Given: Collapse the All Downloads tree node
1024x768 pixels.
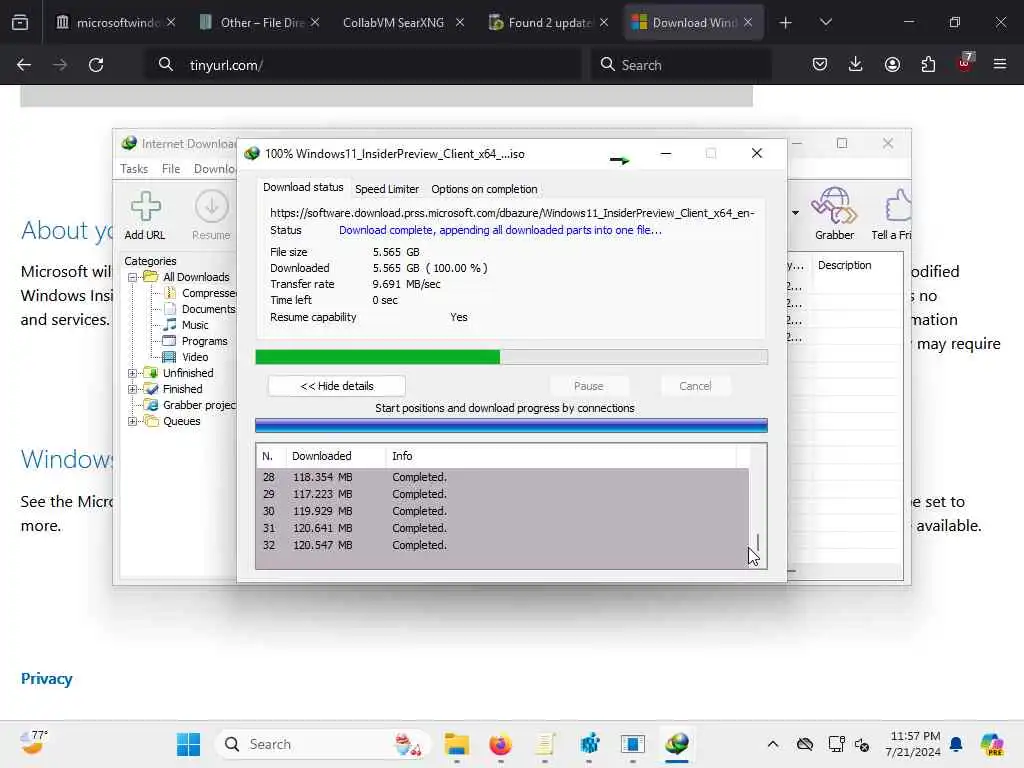Looking at the screenshot, I should click(x=133, y=277).
